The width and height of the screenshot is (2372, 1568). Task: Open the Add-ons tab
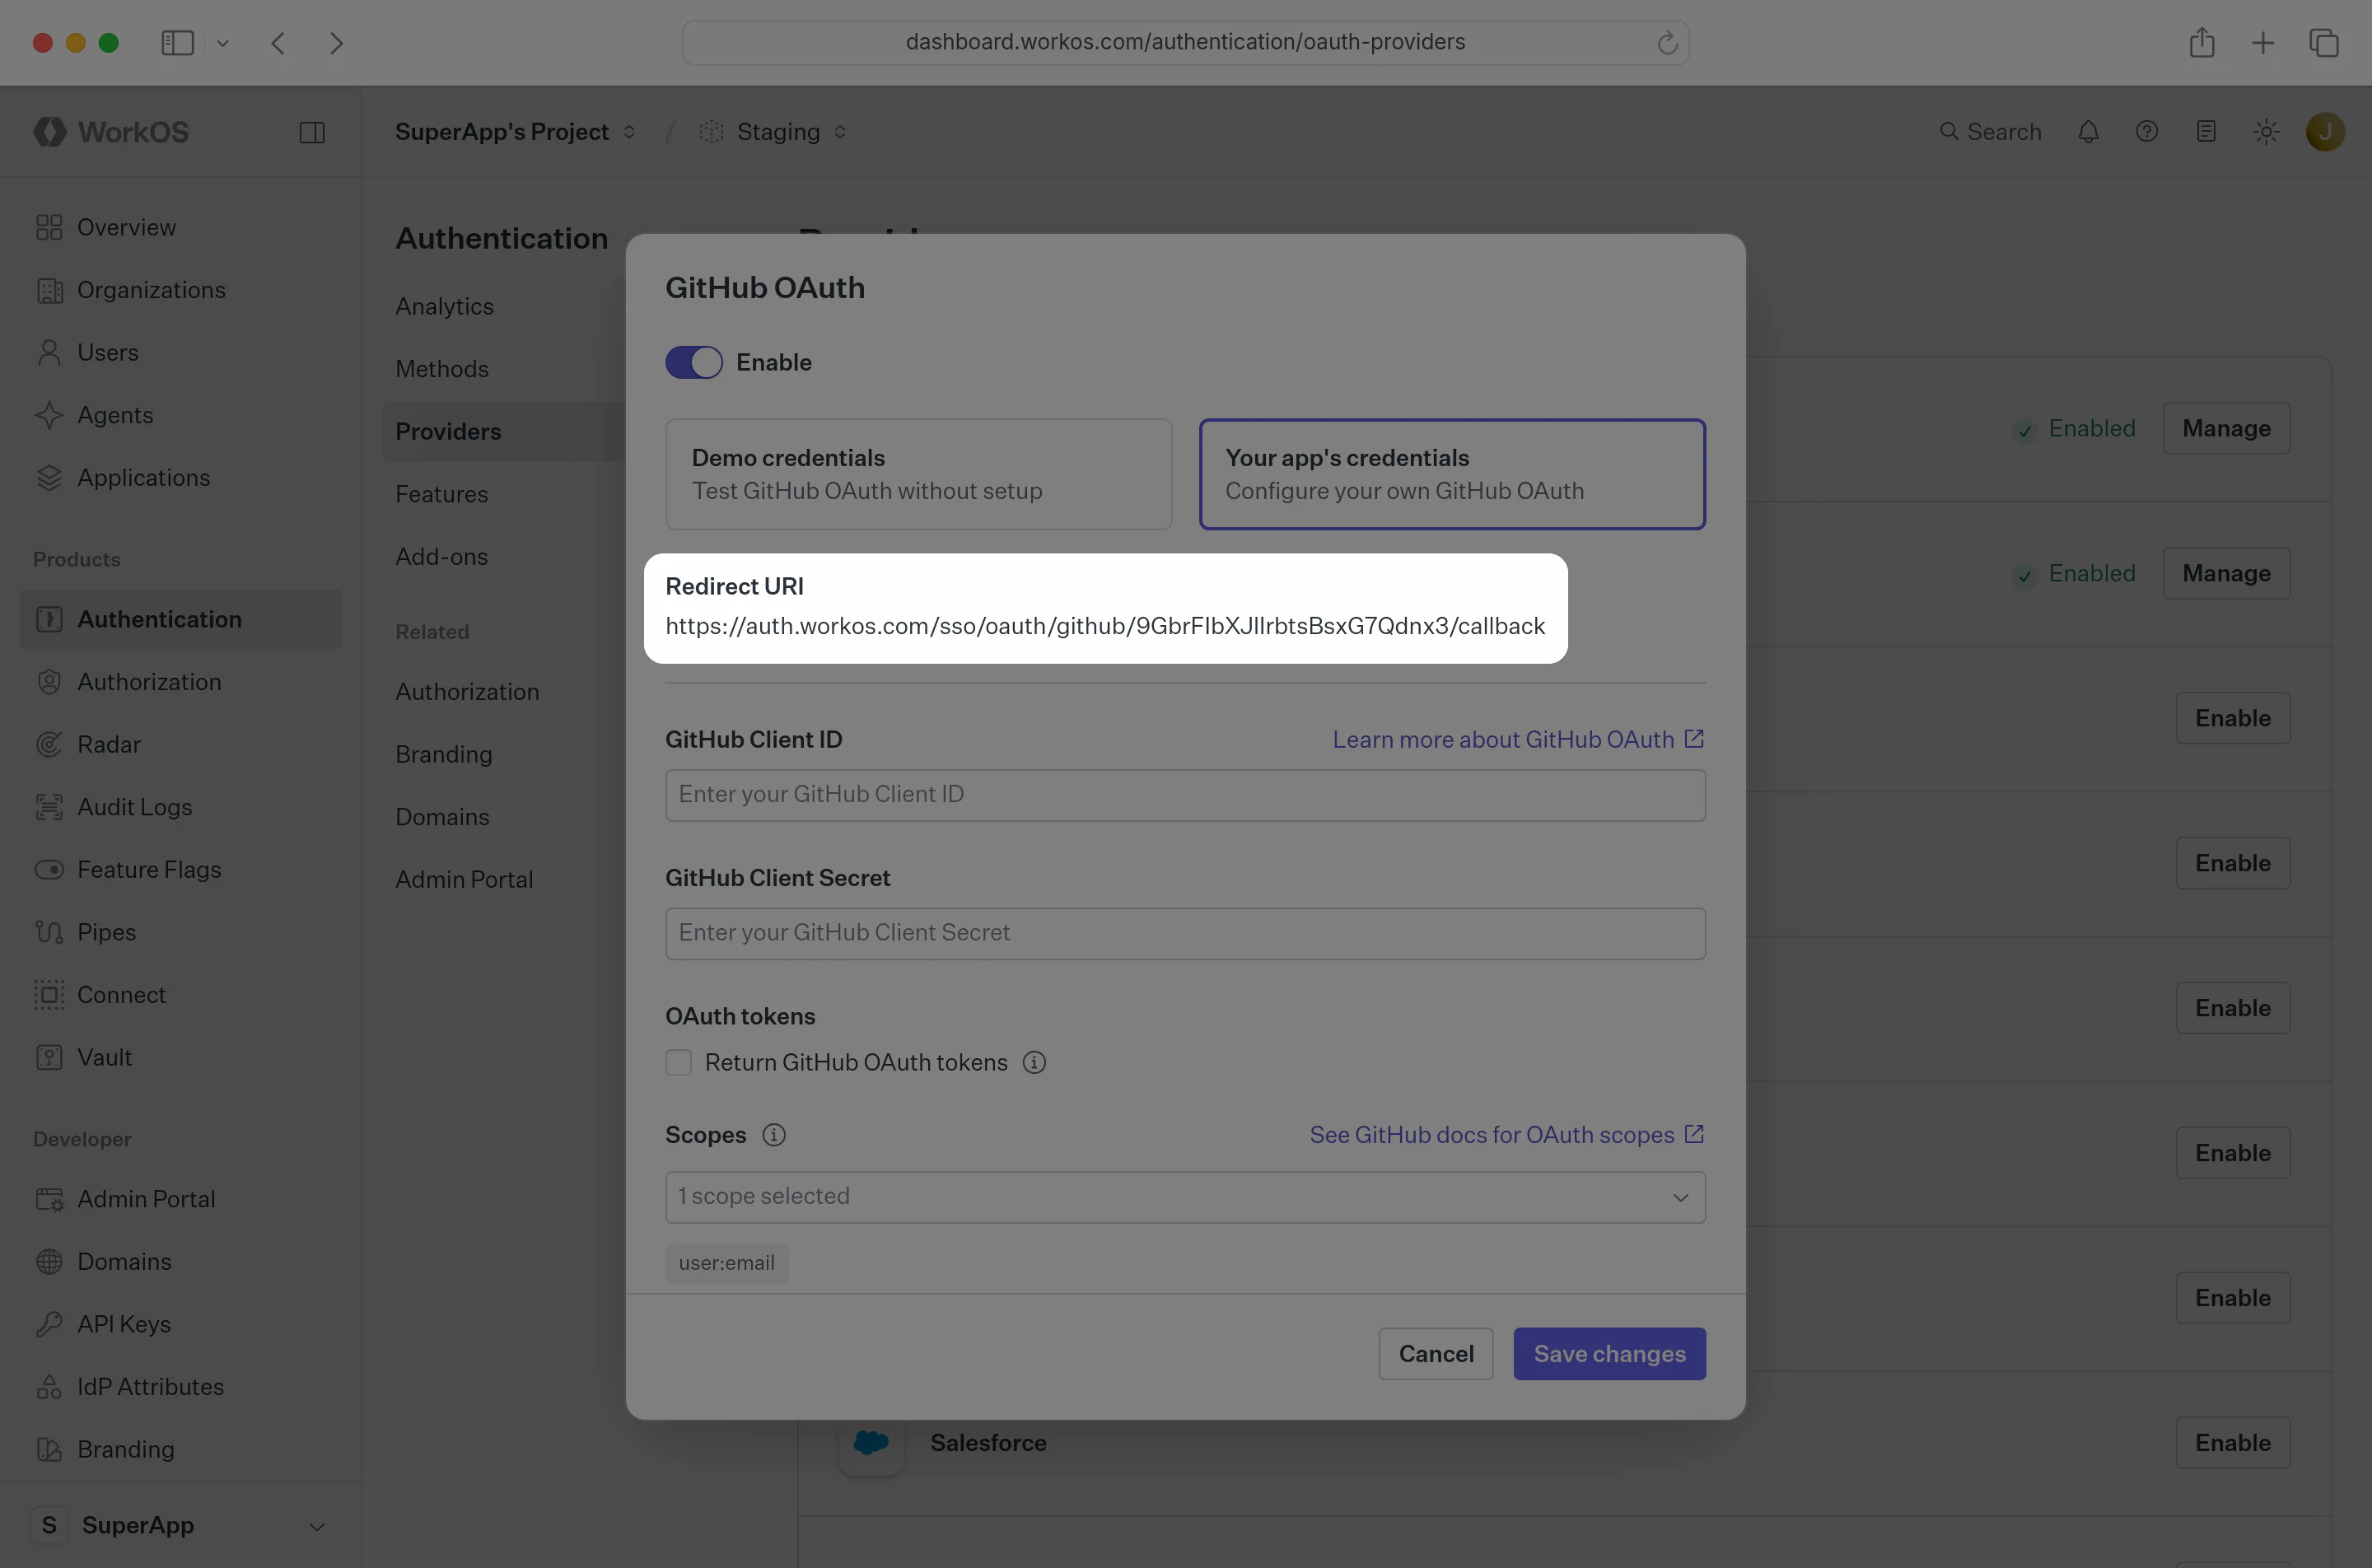[x=441, y=556]
